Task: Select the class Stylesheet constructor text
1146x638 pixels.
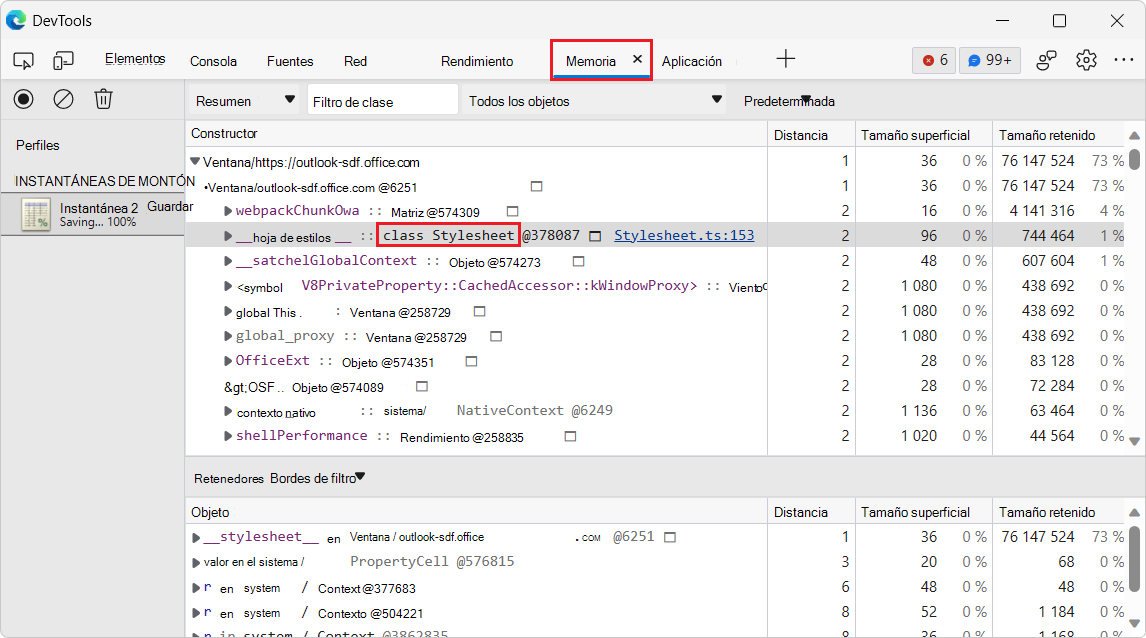Action: click(448, 235)
